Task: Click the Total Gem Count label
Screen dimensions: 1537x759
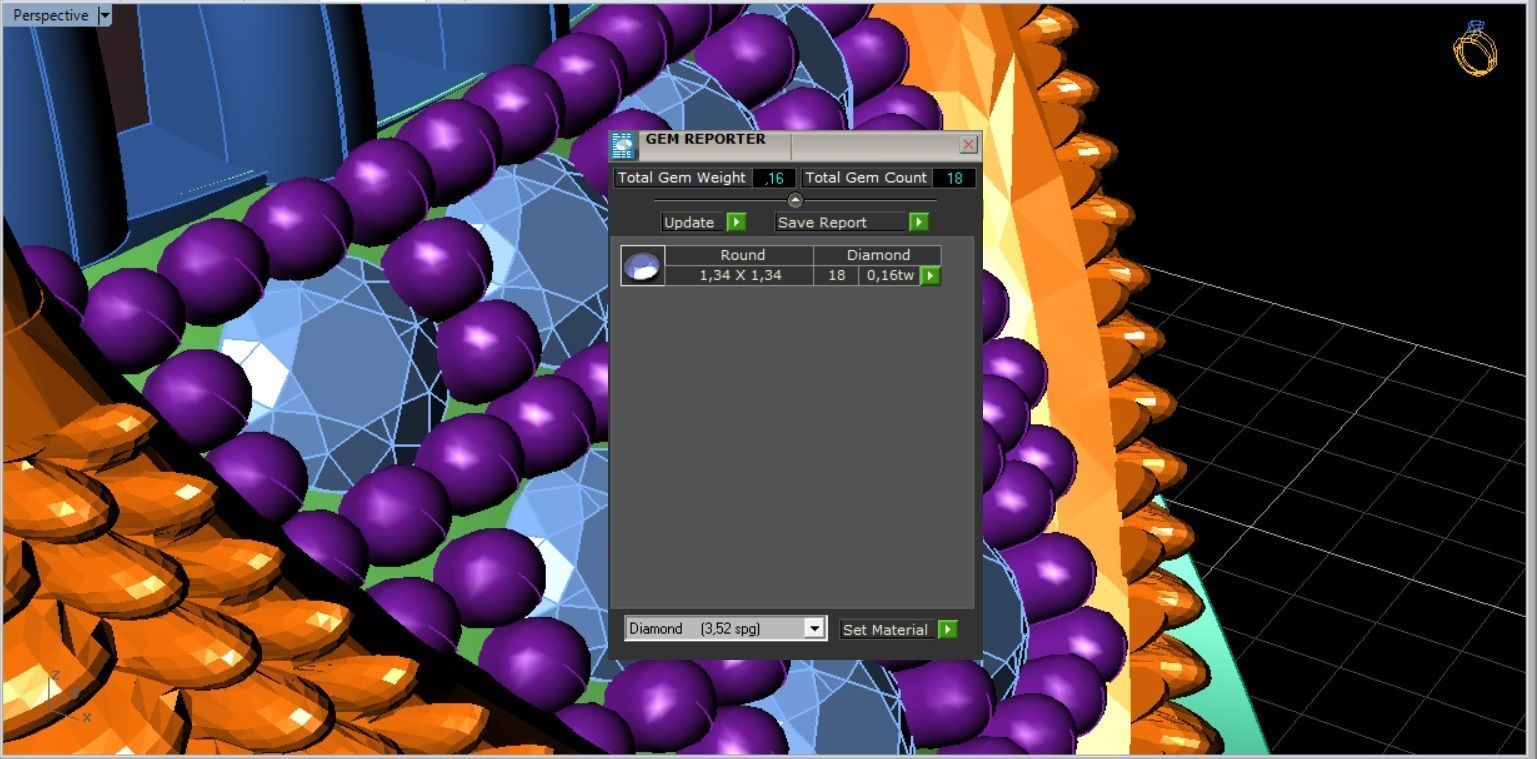Action: 866,178
